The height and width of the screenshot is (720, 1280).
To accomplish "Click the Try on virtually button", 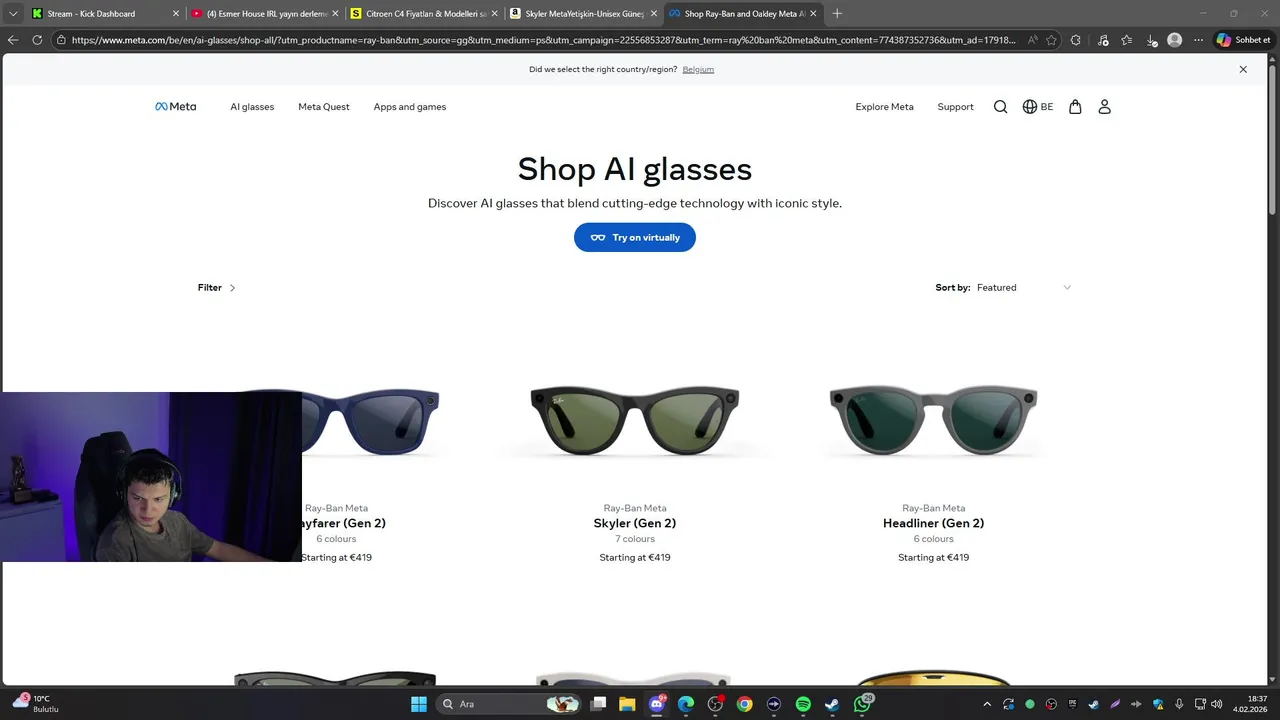I will pyautogui.click(x=635, y=237).
